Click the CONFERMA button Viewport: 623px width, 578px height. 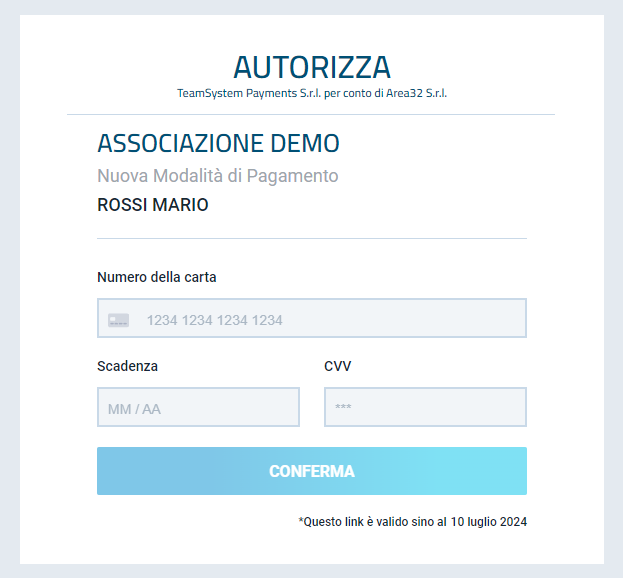point(312,471)
